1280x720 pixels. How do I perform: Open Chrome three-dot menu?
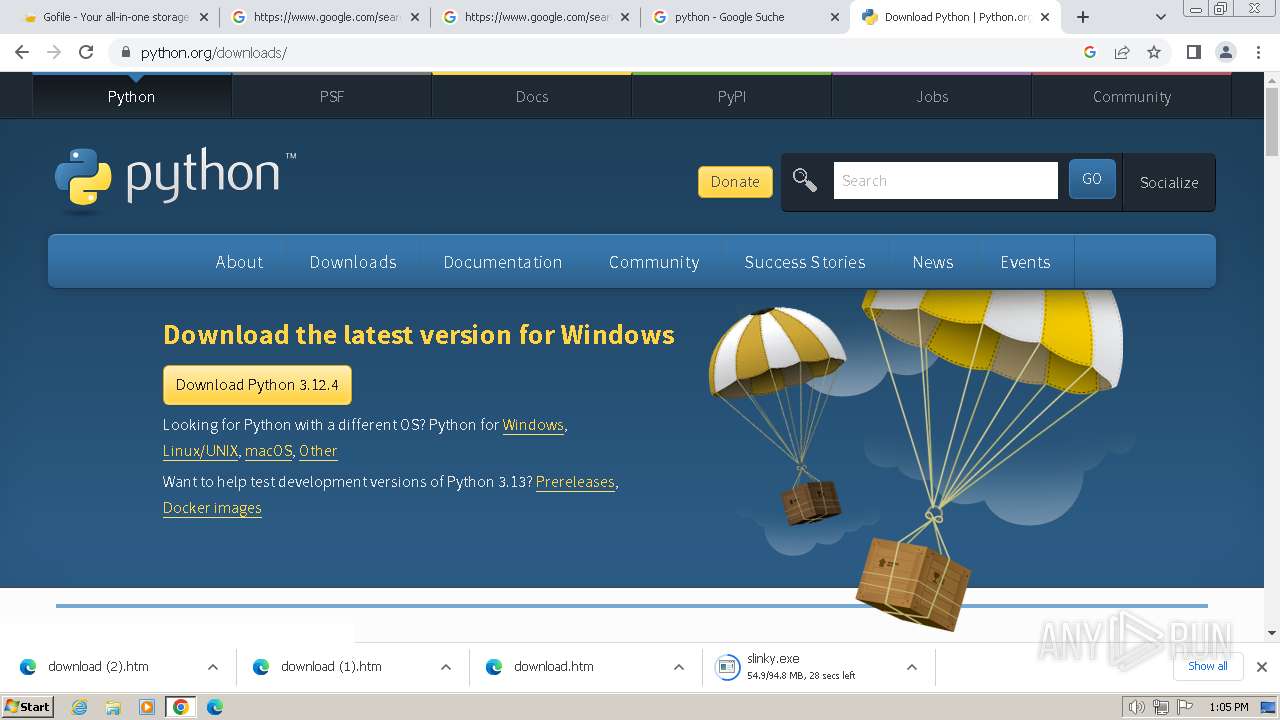pyautogui.click(x=1257, y=52)
